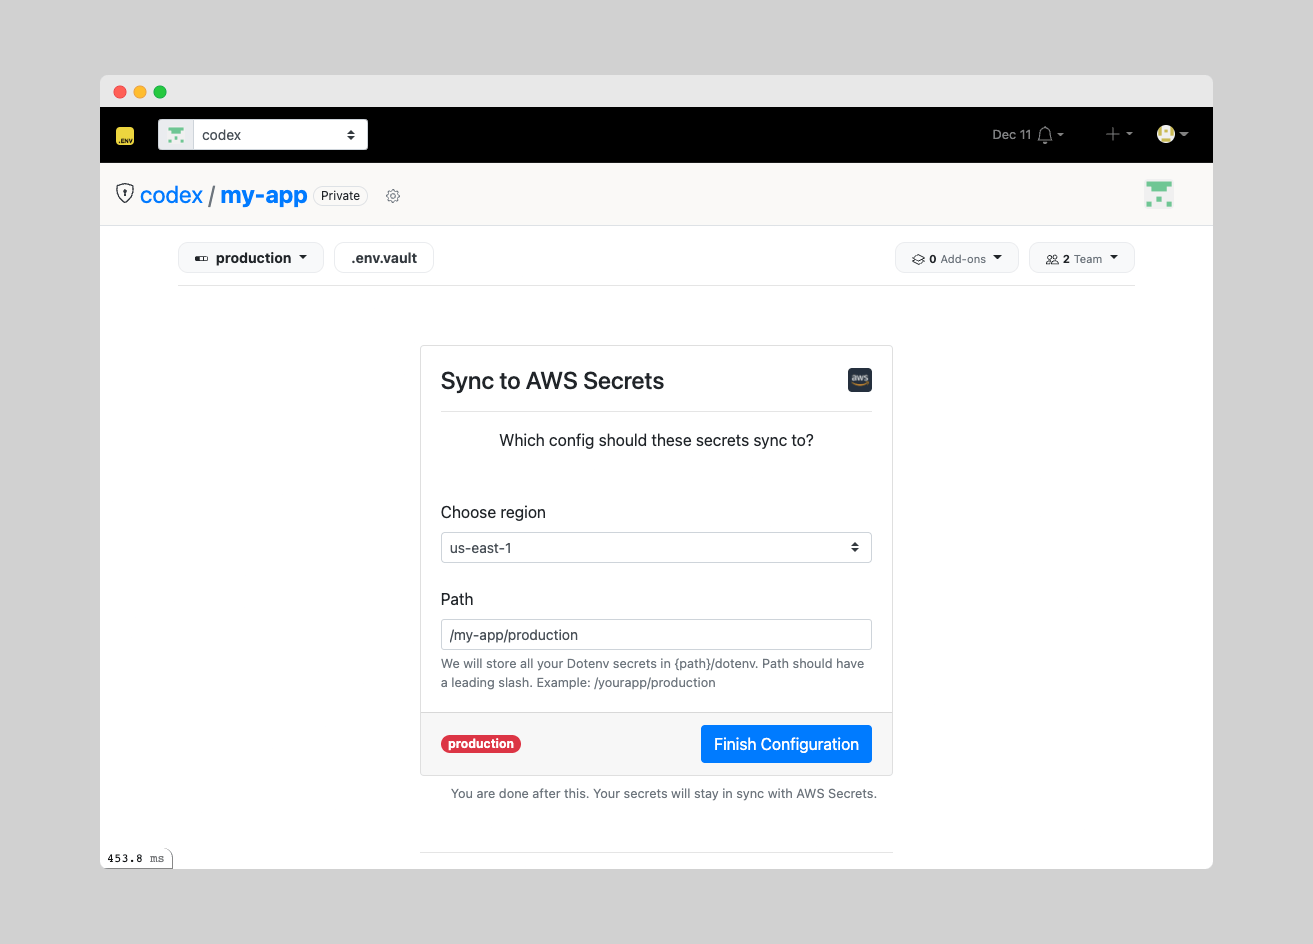Expand the 0 Add-ons dropdown
This screenshot has height=944, width=1313.
956,258
